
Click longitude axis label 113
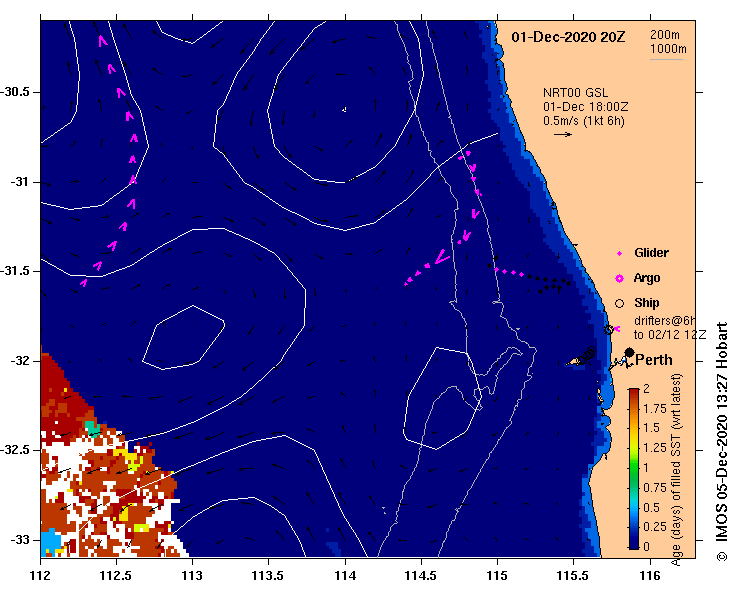tap(192, 576)
